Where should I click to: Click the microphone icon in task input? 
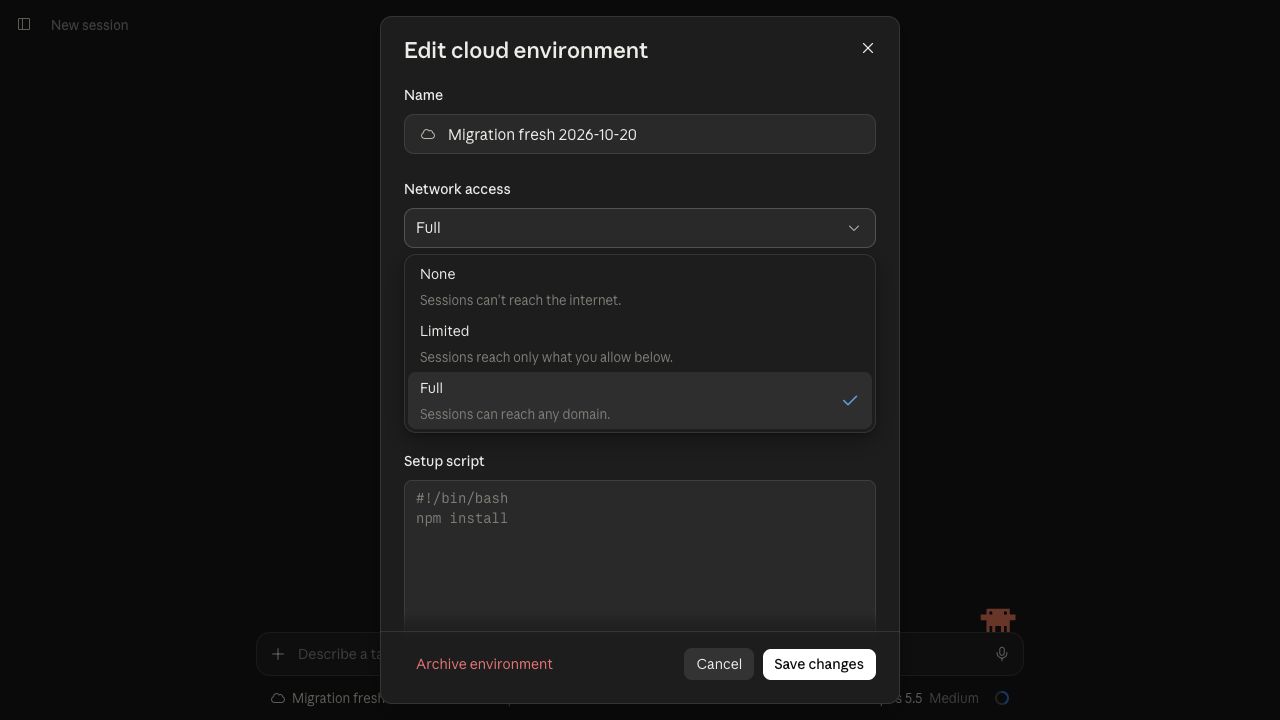pyautogui.click(x=1001, y=654)
